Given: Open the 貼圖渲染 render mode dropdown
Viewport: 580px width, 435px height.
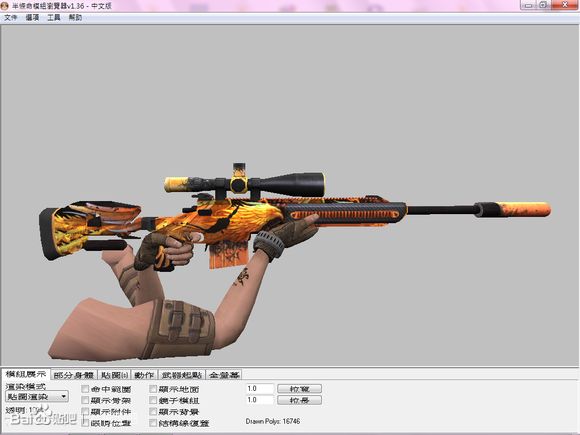Looking at the screenshot, I should [37, 397].
